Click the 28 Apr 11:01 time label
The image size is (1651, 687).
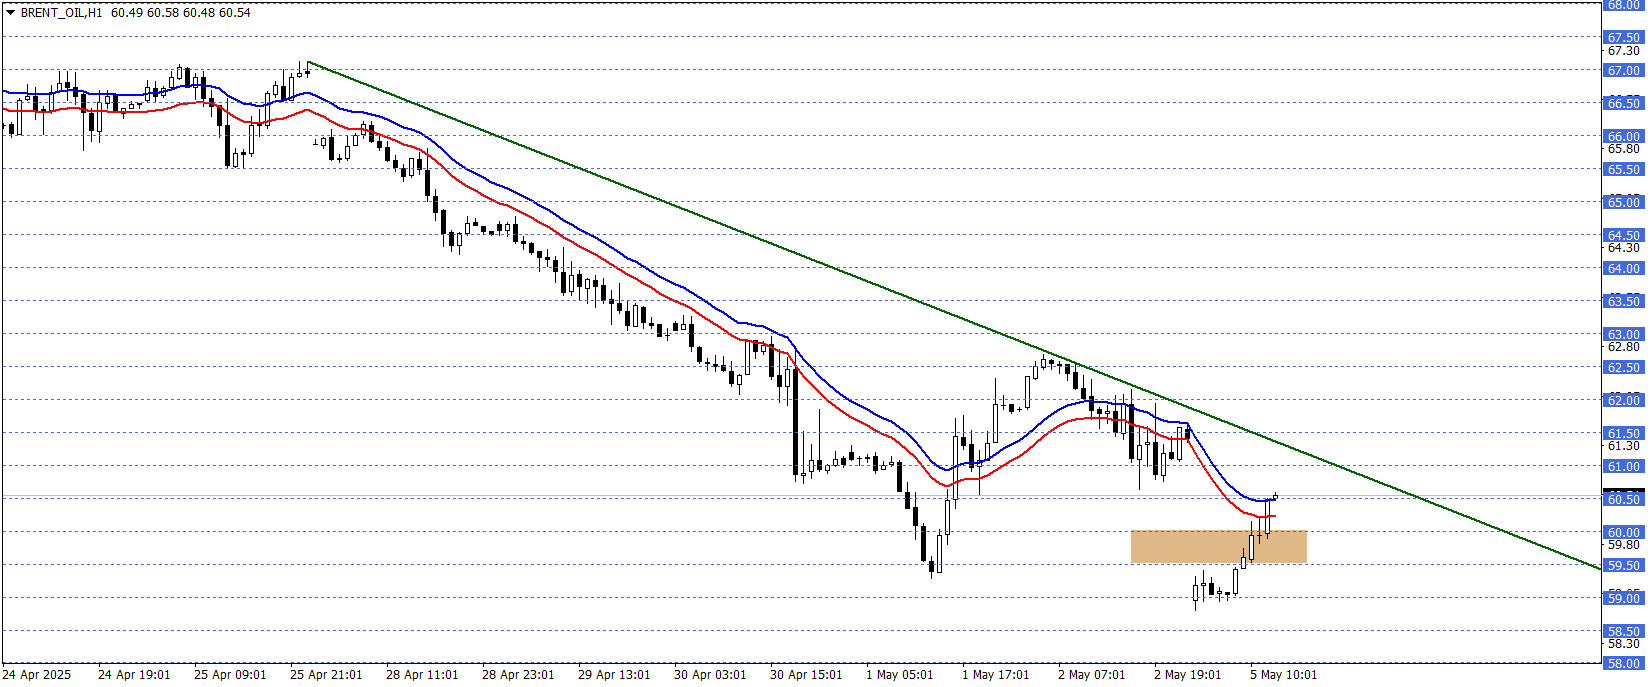[x=422, y=675]
